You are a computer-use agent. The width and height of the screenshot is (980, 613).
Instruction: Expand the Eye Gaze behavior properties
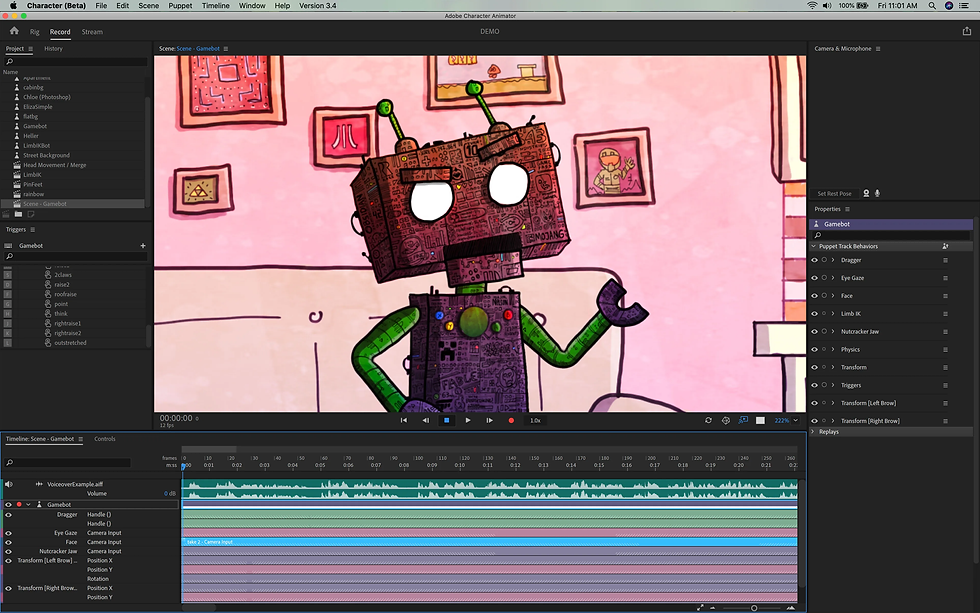coord(833,278)
